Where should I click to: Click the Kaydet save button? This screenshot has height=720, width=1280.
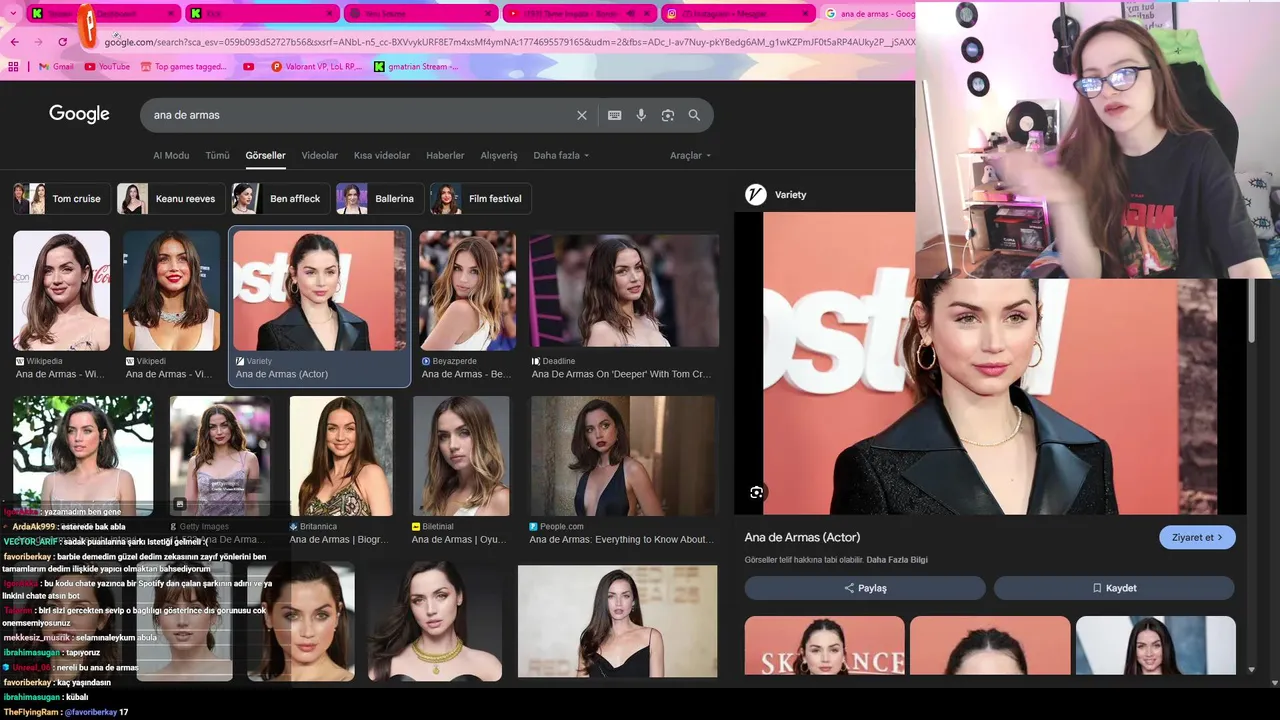click(1114, 588)
